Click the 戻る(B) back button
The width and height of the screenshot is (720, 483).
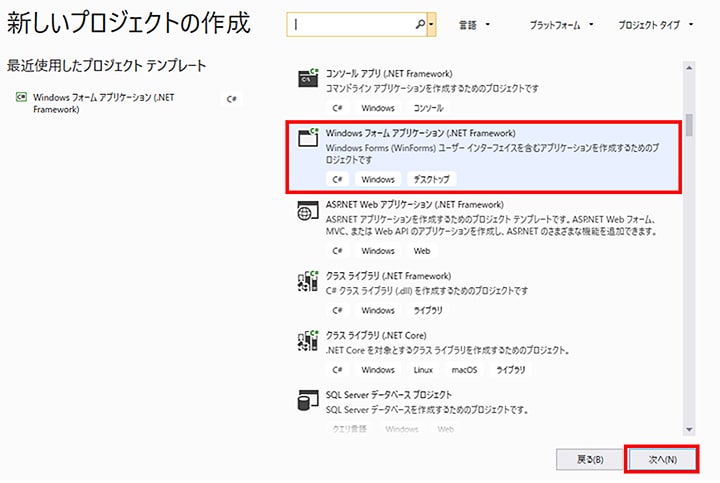[x=590, y=460]
